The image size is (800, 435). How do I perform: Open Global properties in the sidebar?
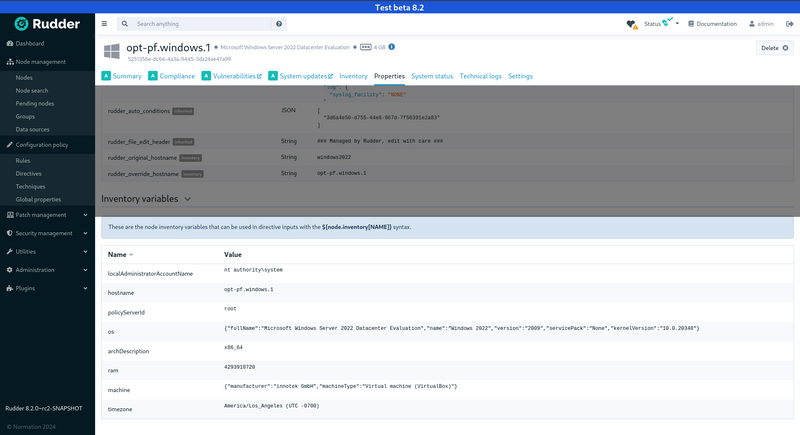pyautogui.click(x=38, y=199)
